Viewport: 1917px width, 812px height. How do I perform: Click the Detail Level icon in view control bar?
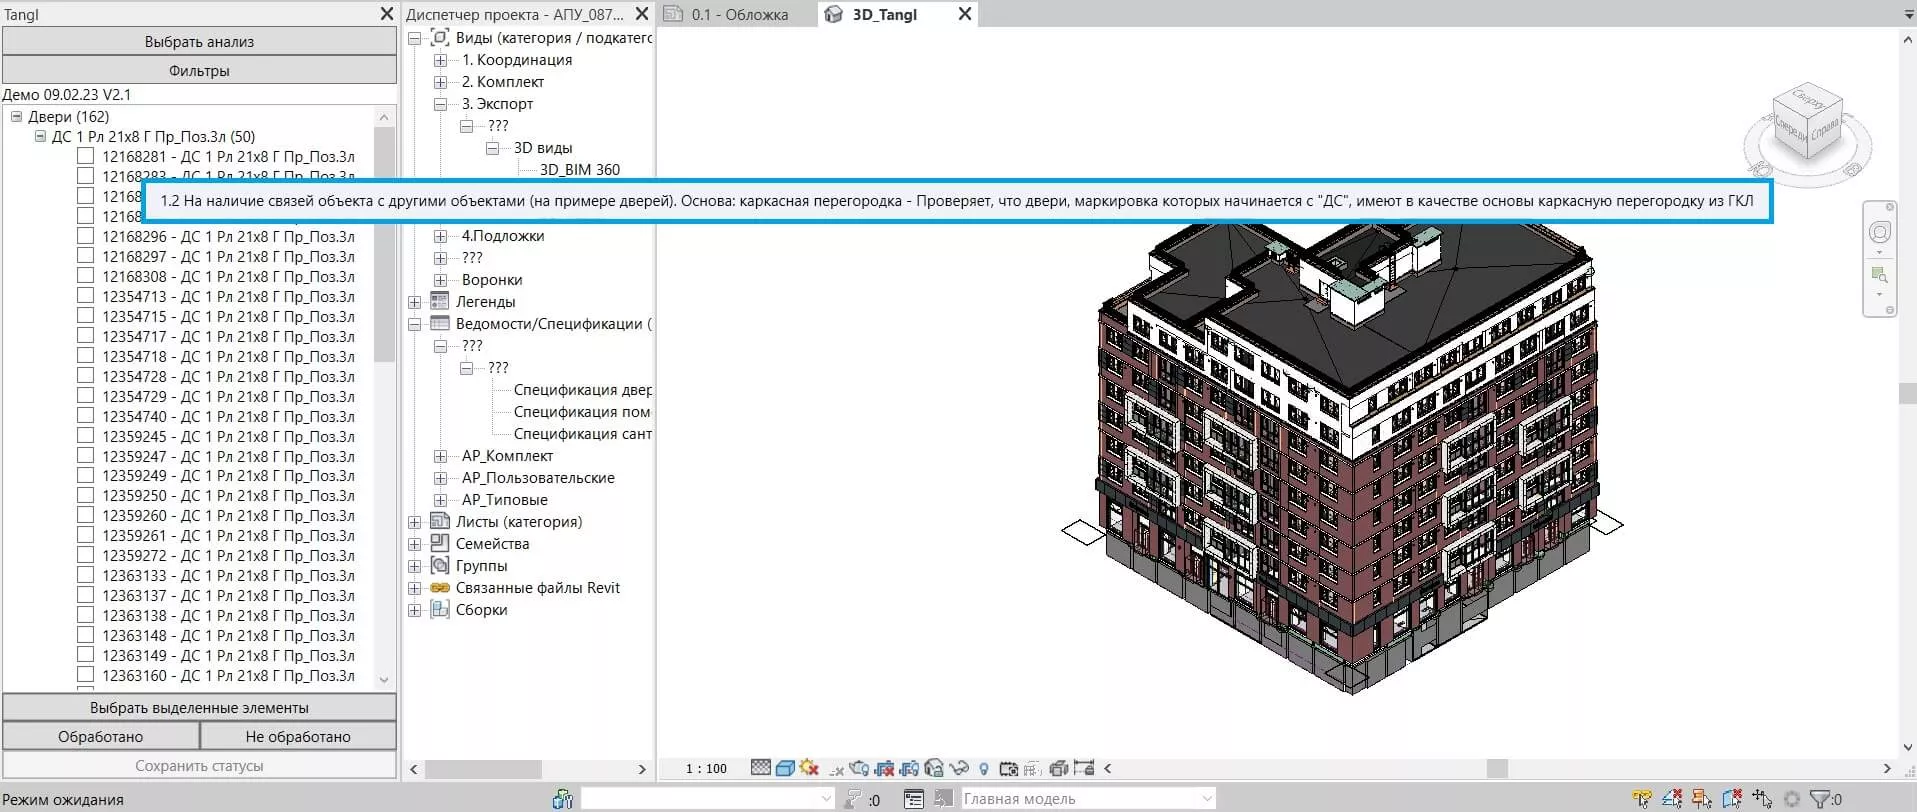(761, 768)
